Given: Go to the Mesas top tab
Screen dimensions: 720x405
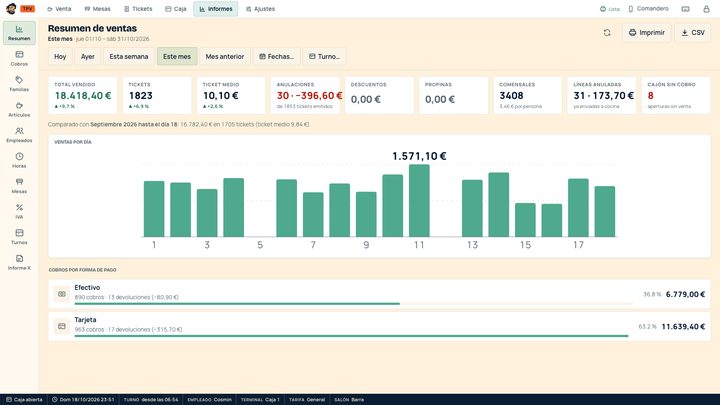Looking at the screenshot, I should [x=97, y=9].
